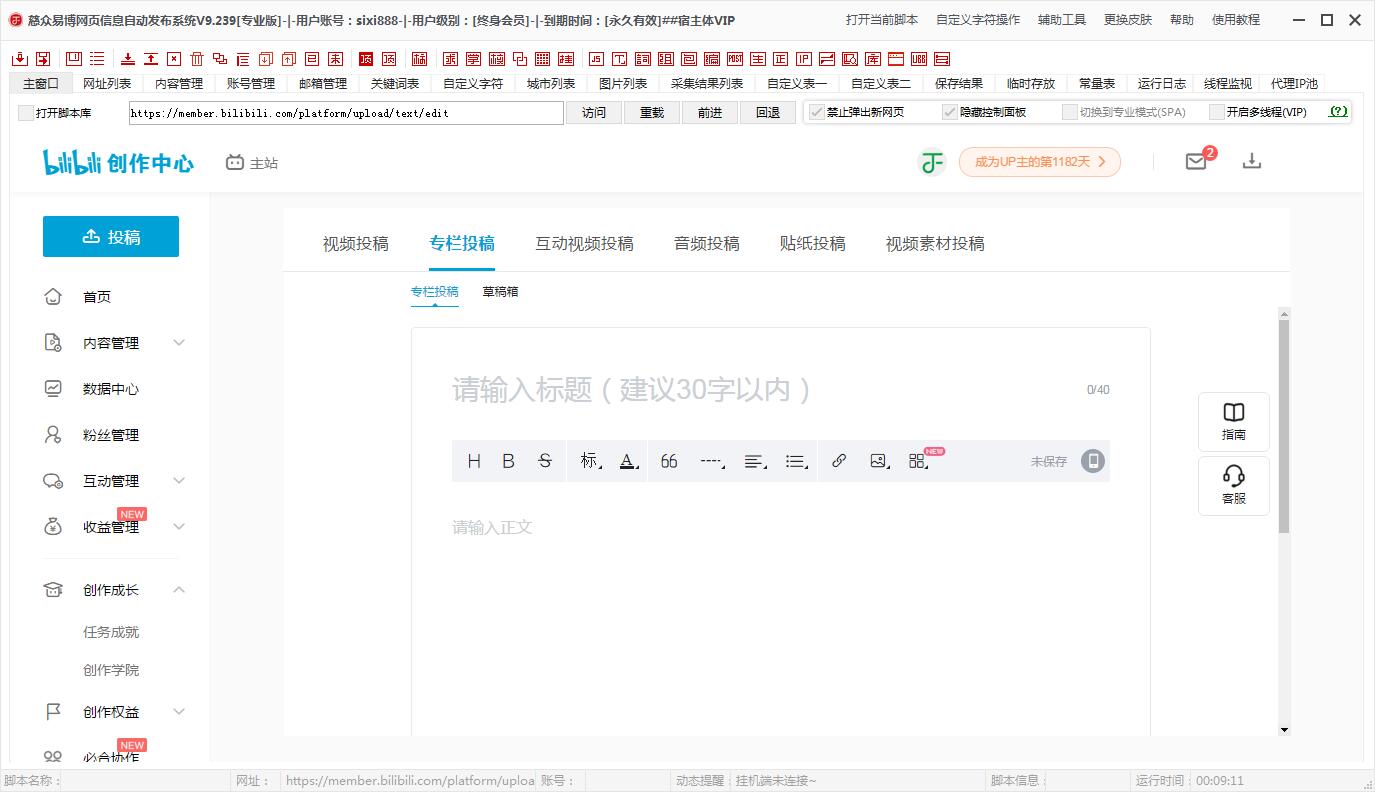Open 运行日志 tab
The height and width of the screenshot is (792, 1375).
point(1161,84)
